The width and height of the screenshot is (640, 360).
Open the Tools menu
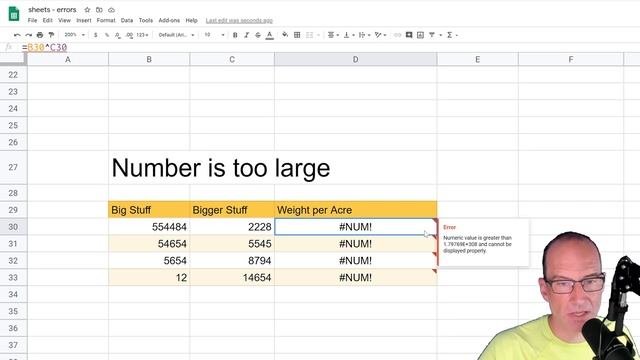pos(145,20)
